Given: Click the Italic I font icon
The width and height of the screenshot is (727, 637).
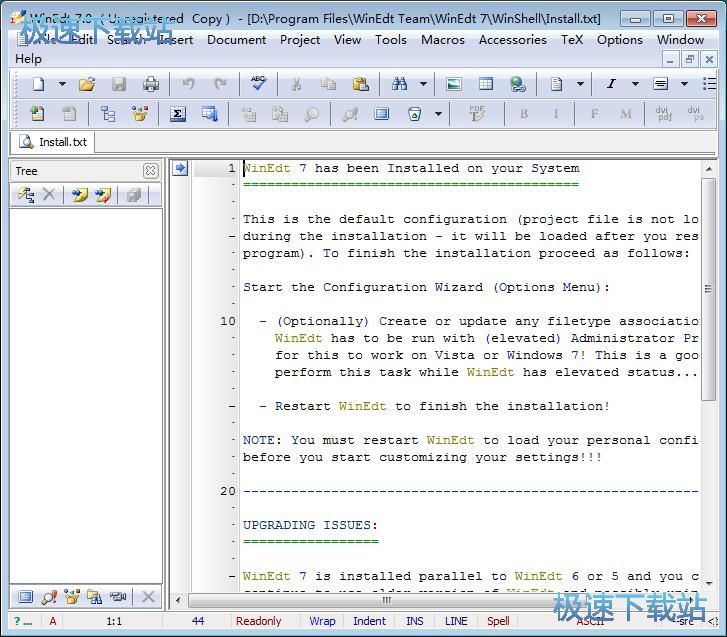Looking at the screenshot, I should 611,84.
